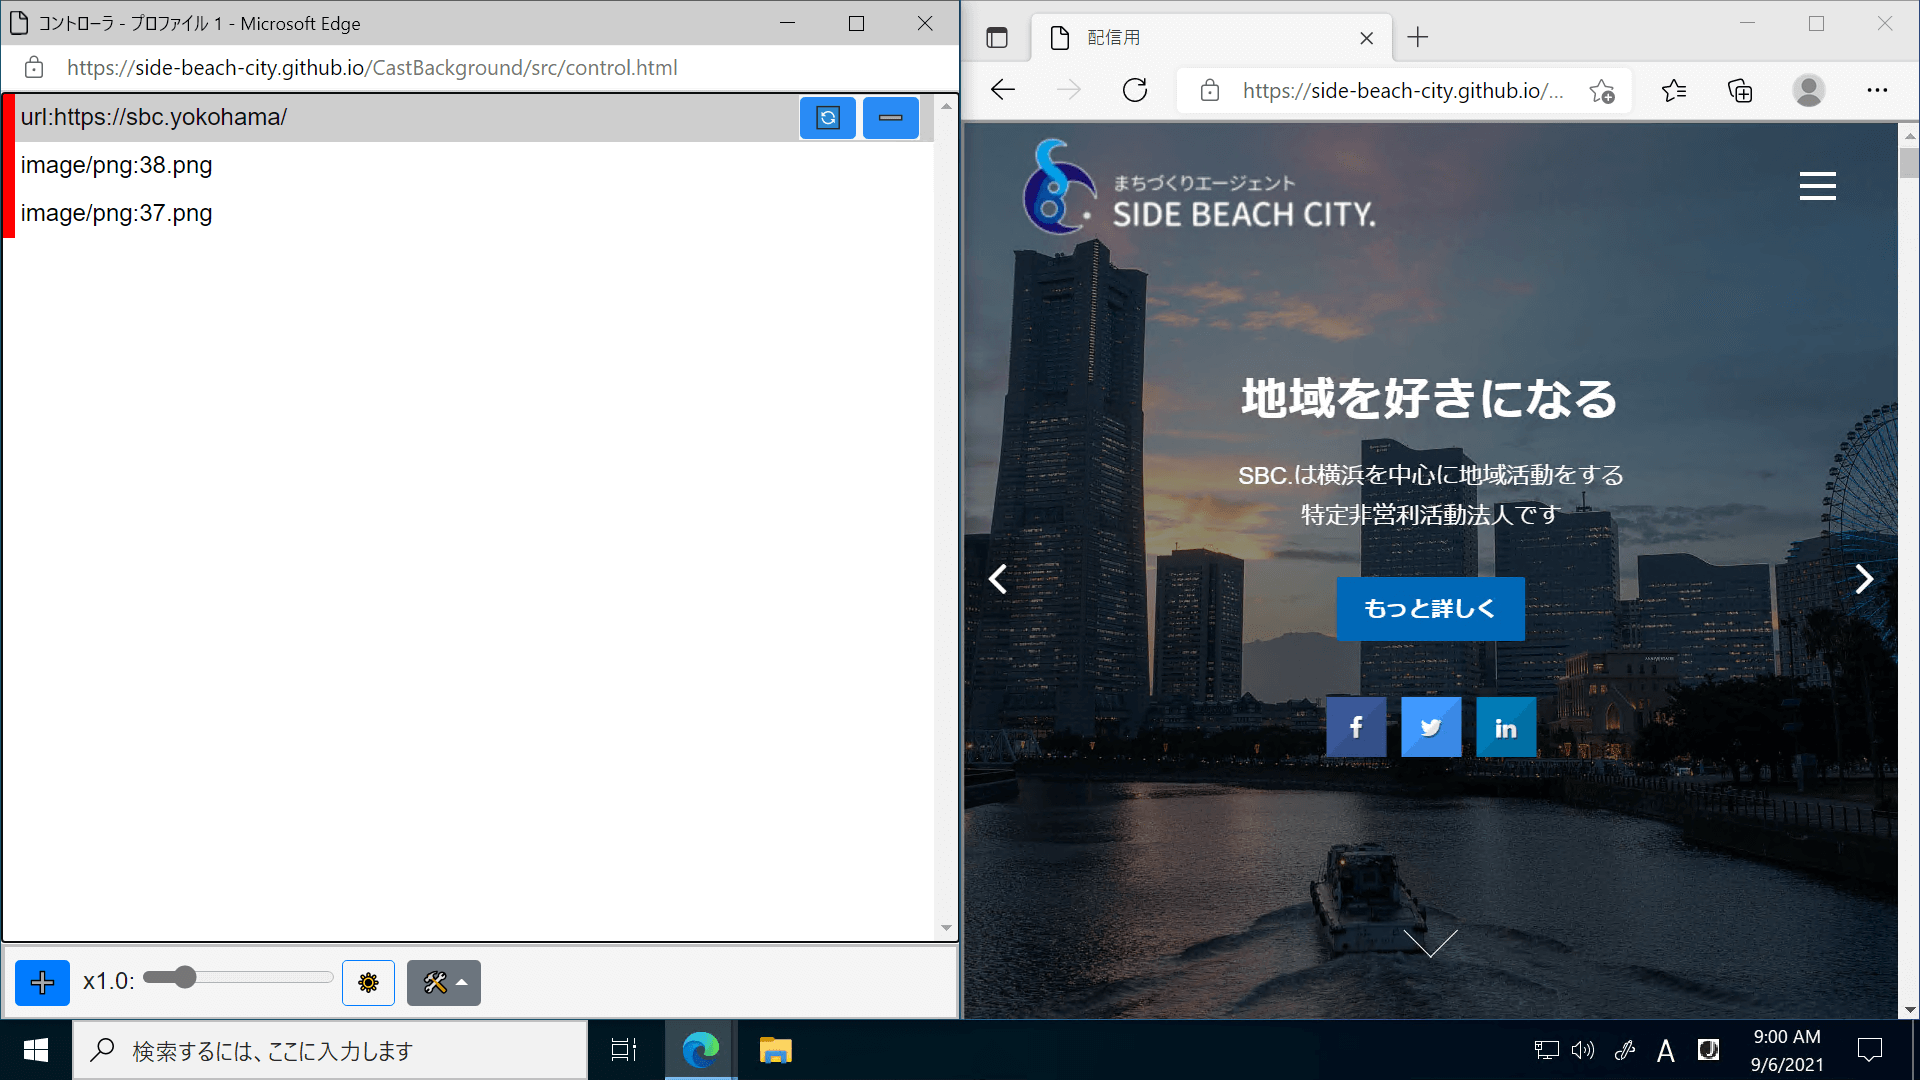Click the Facebook icon on the webpage

pos(1356,727)
